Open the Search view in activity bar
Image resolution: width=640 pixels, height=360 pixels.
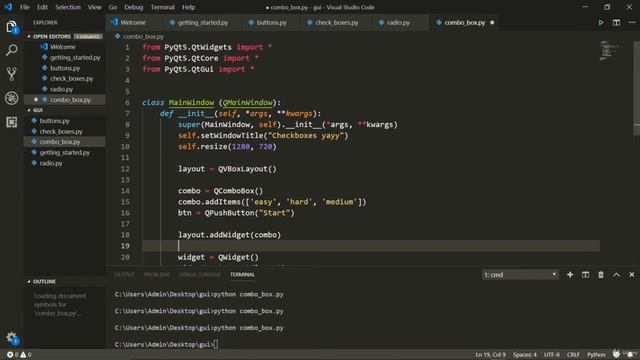(x=11, y=50)
